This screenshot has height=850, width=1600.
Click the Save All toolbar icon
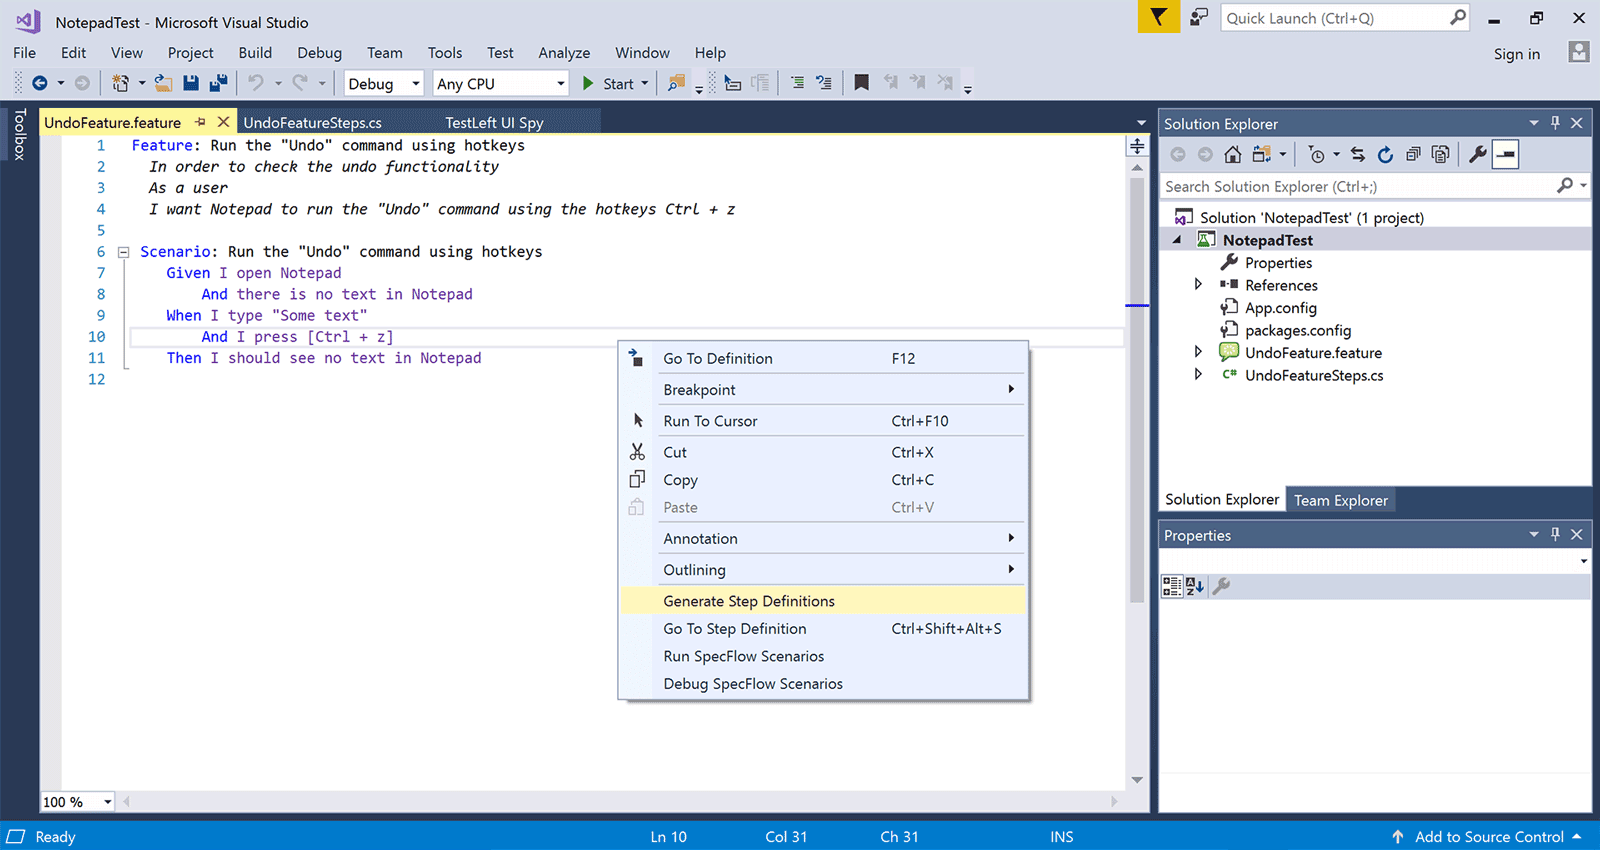[x=218, y=84]
